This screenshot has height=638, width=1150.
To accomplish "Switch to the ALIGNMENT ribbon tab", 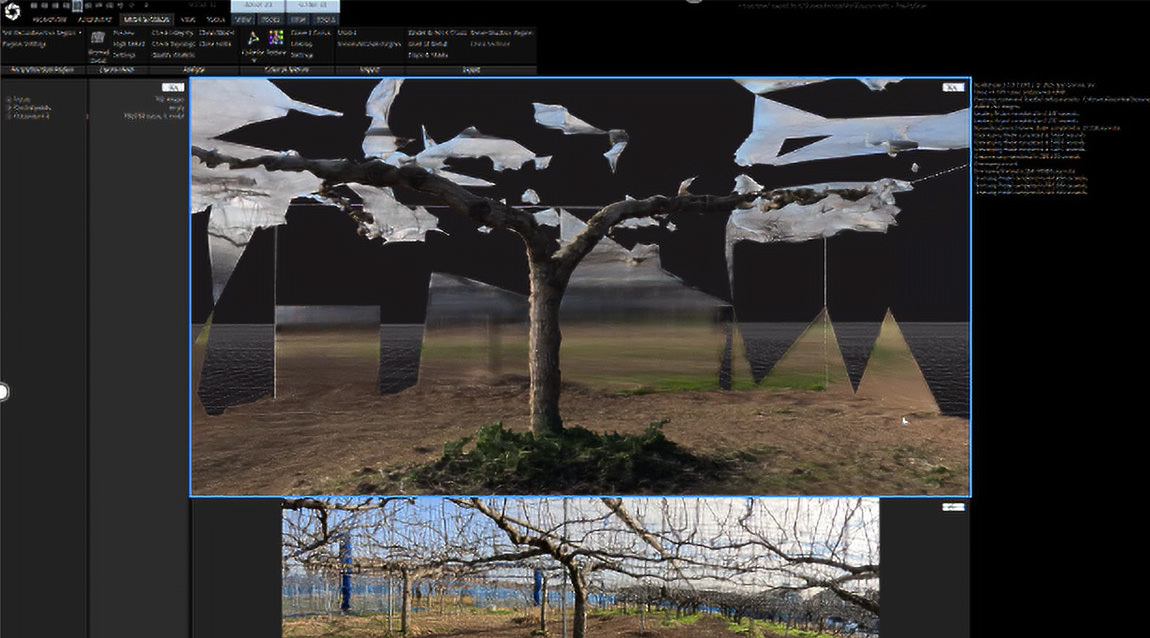I will coord(95,19).
